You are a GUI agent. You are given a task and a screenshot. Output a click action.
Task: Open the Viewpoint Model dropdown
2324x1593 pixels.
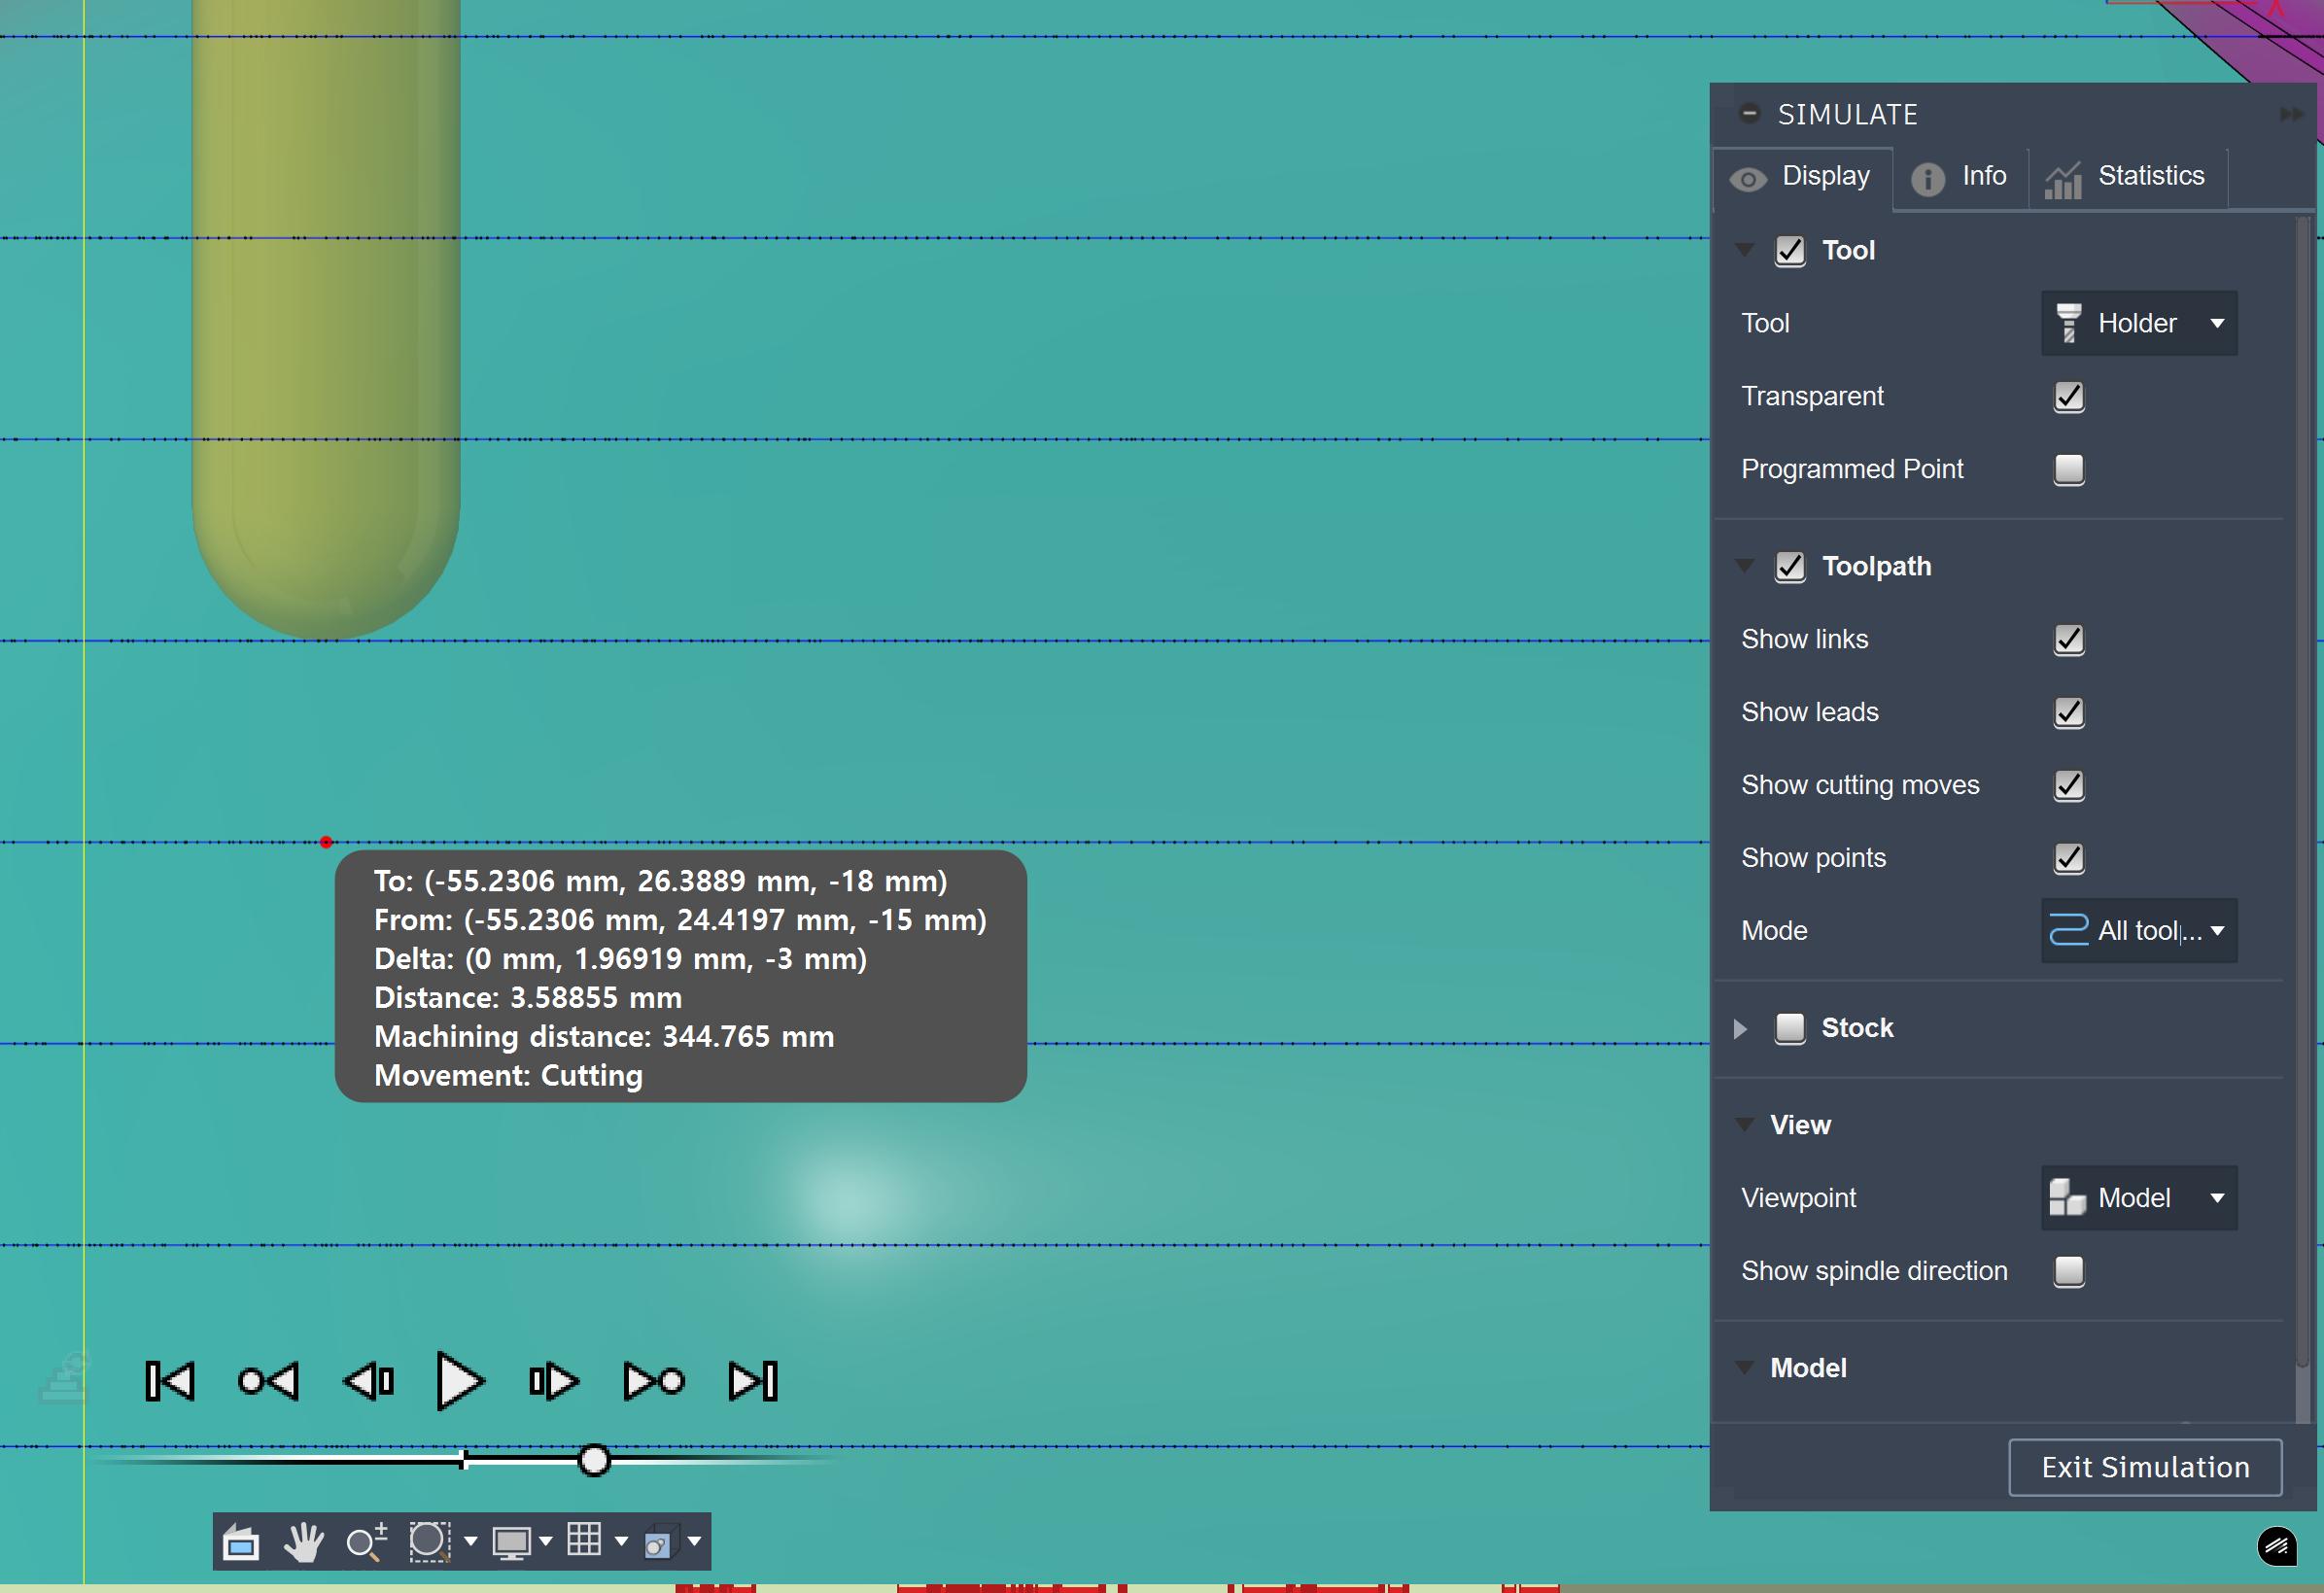pos(2138,1198)
